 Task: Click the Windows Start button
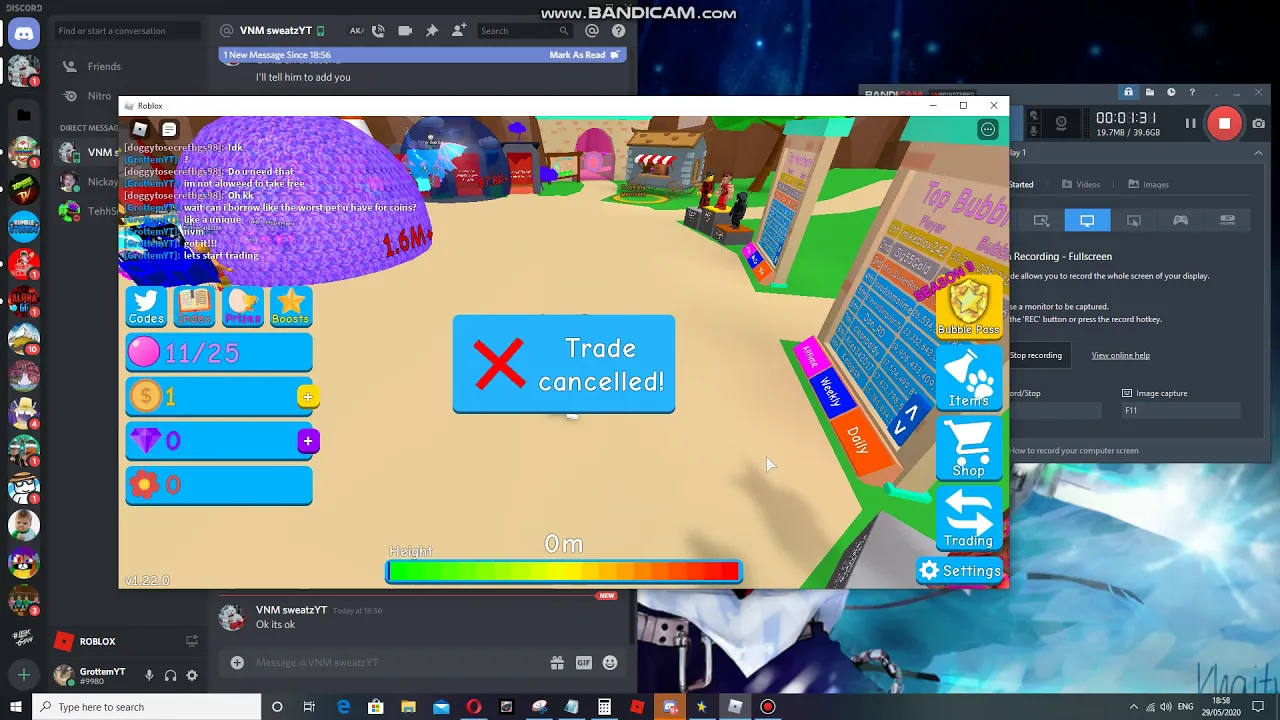point(15,707)
